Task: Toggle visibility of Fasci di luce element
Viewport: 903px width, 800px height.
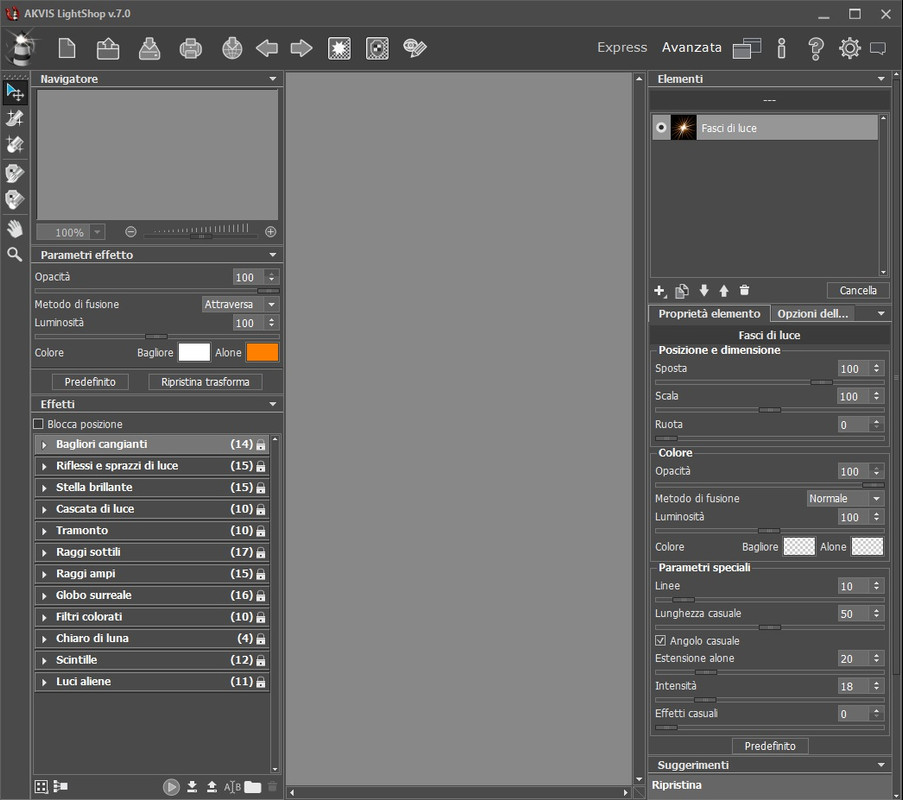Action: pyautogui.click(x=661, y=127)
